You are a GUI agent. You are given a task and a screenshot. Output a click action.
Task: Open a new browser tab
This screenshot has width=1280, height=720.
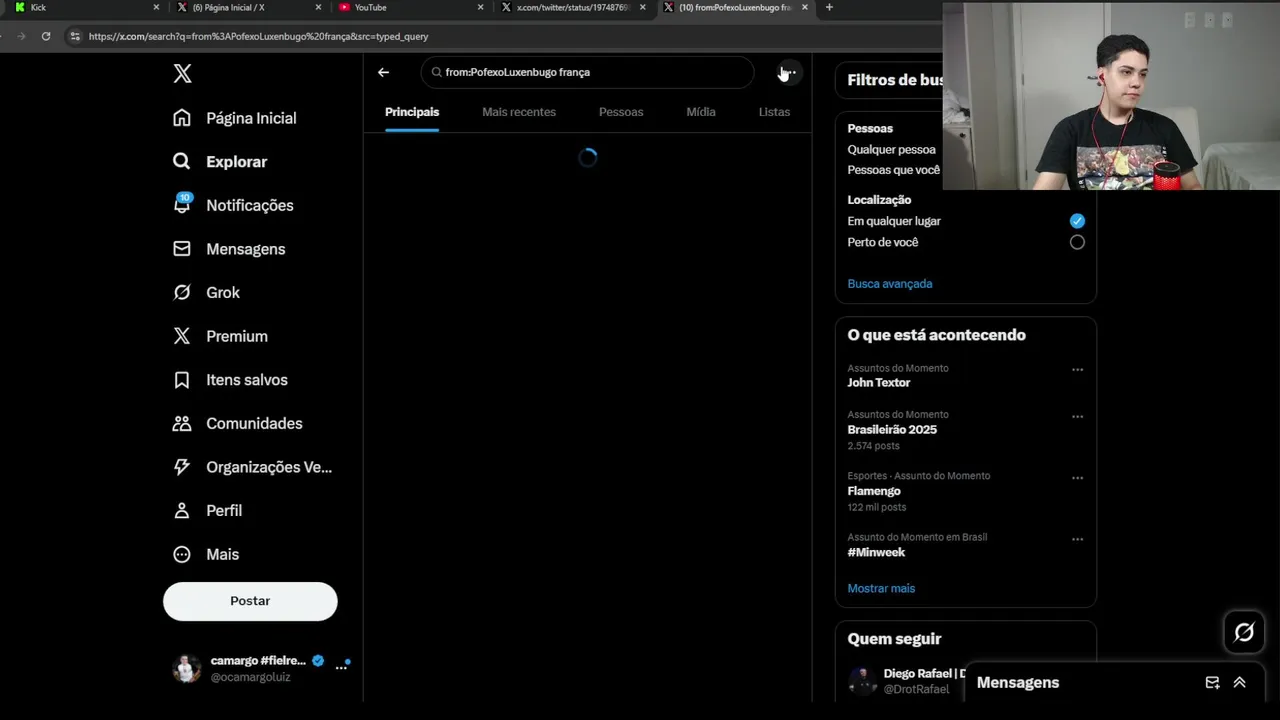point(829,7)
